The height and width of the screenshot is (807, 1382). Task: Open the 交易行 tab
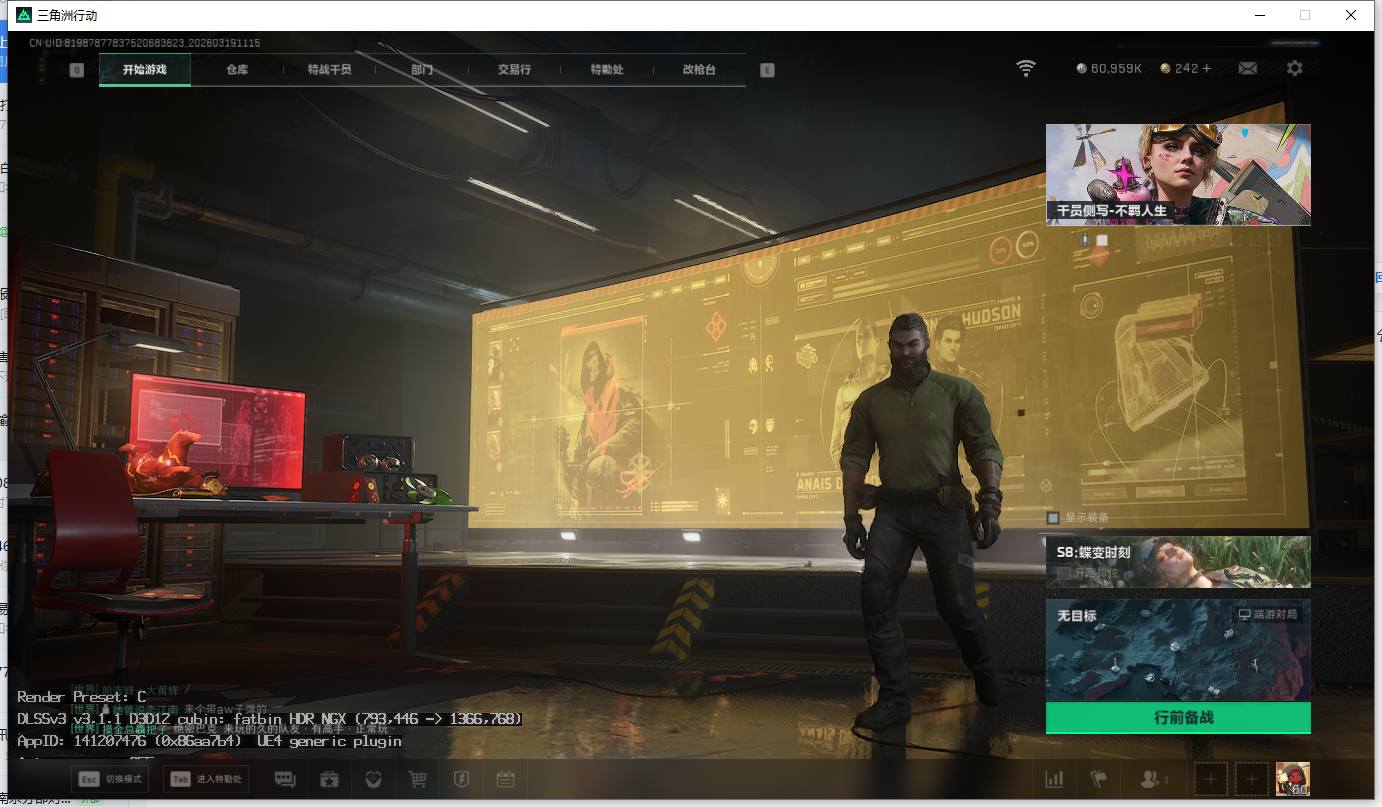click(x=514, y=70)
